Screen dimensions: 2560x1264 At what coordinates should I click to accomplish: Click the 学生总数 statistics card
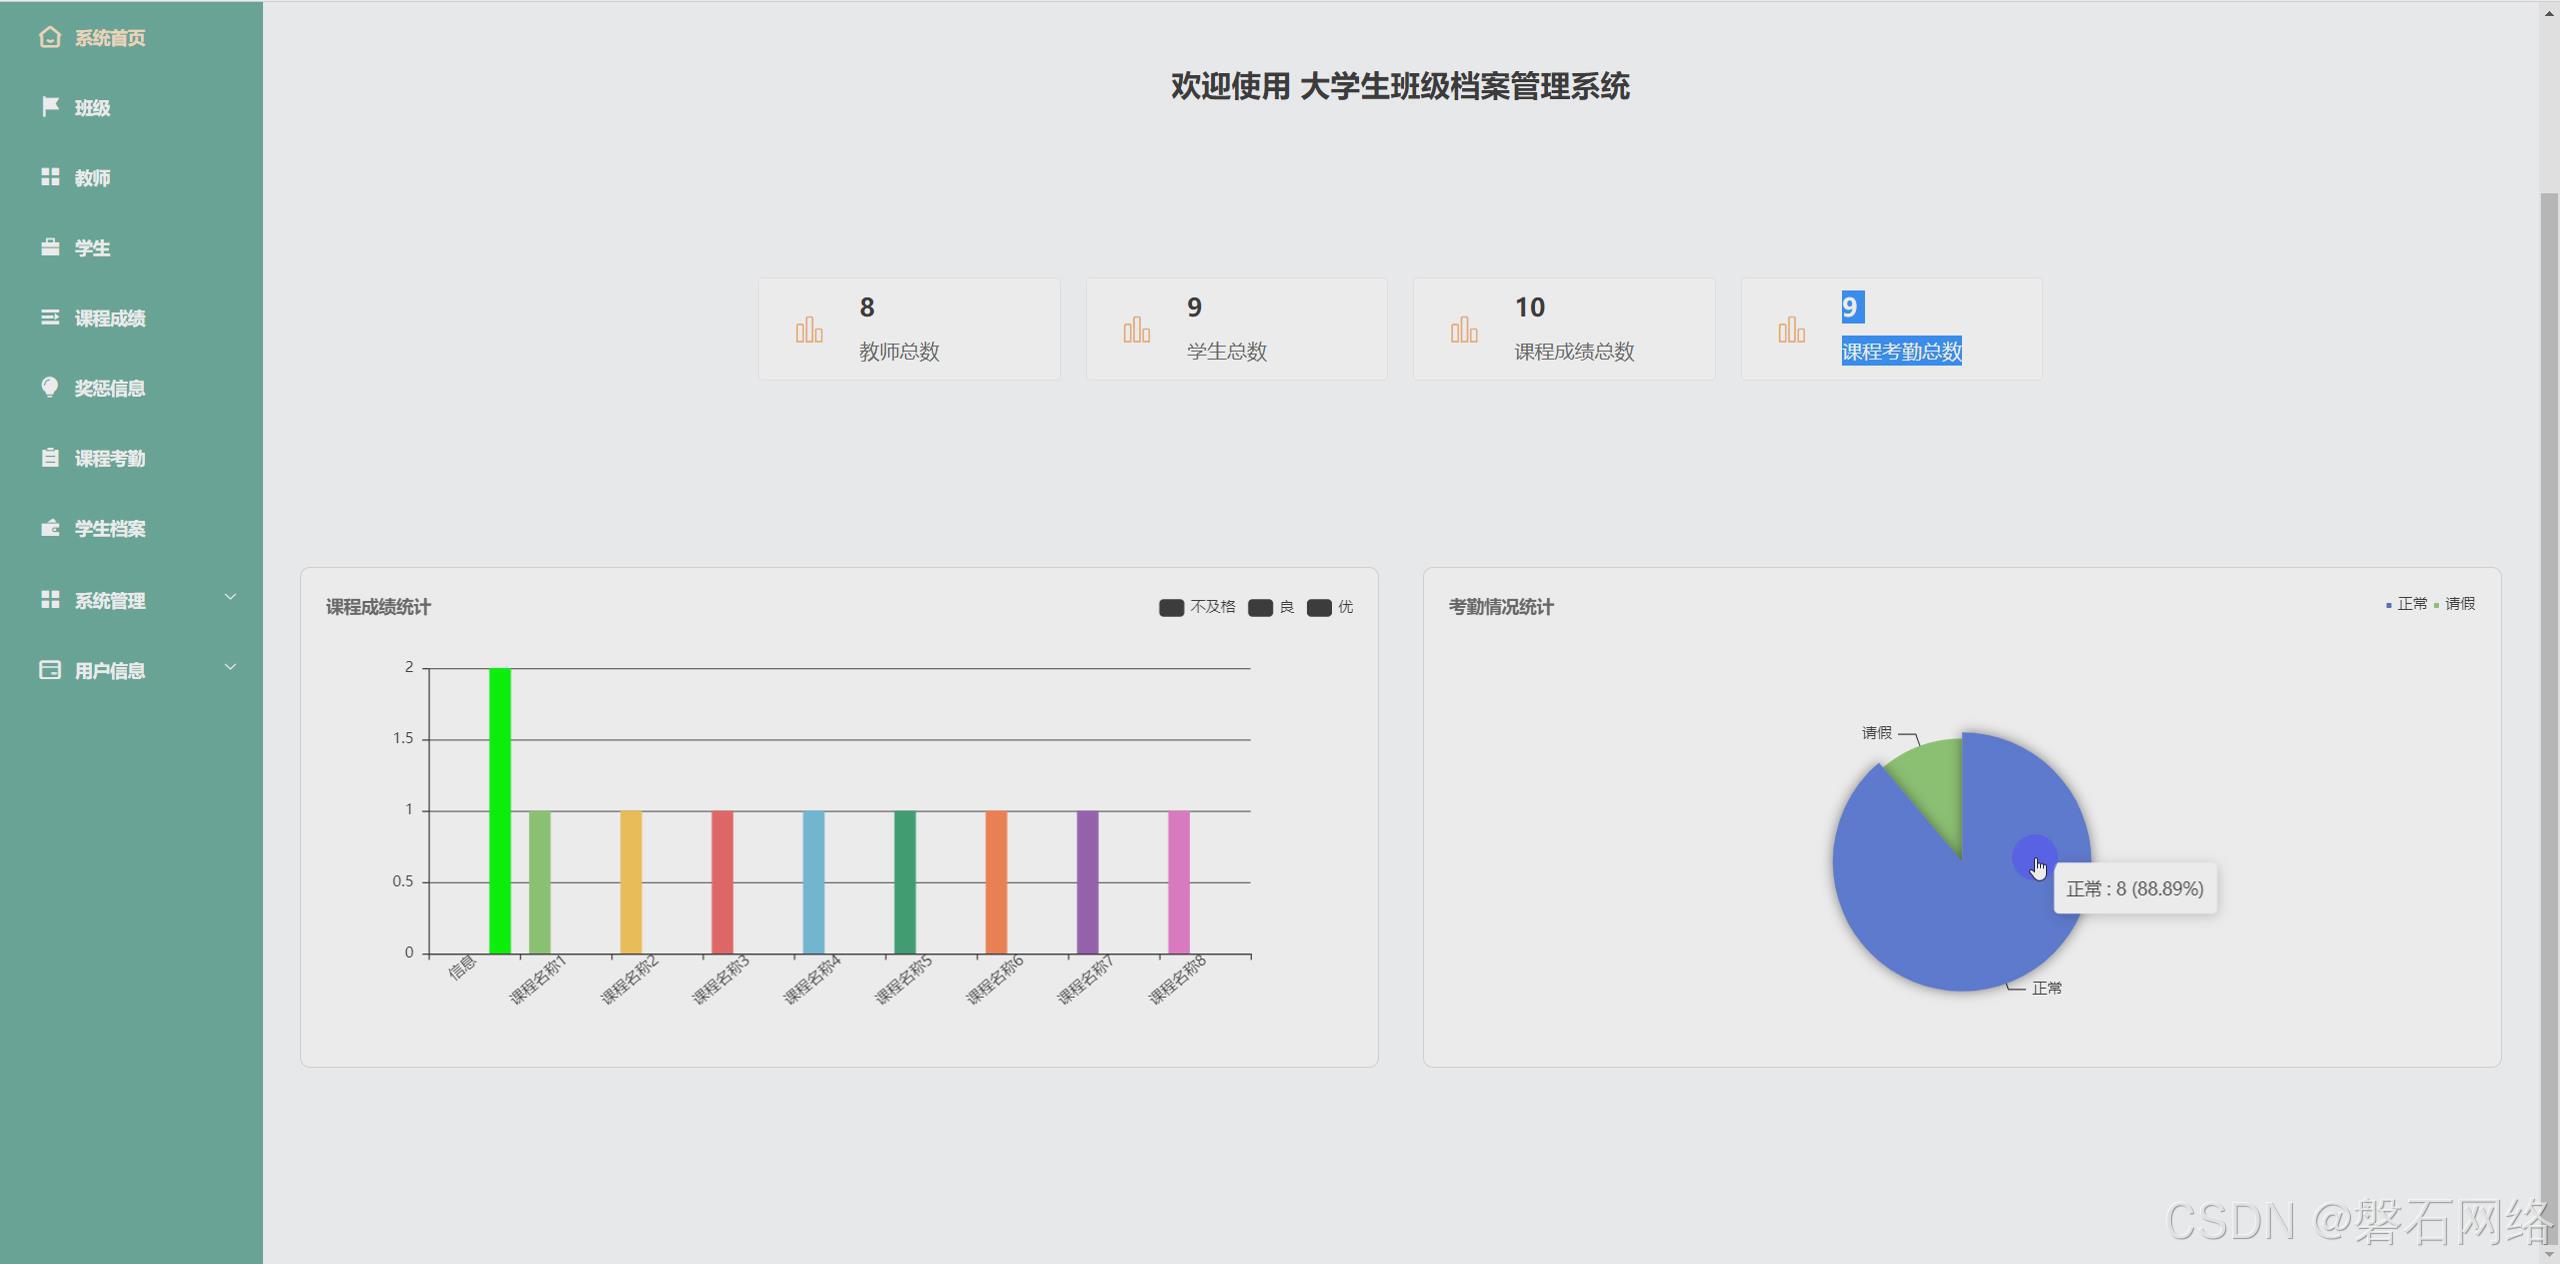pos(1236,328)
